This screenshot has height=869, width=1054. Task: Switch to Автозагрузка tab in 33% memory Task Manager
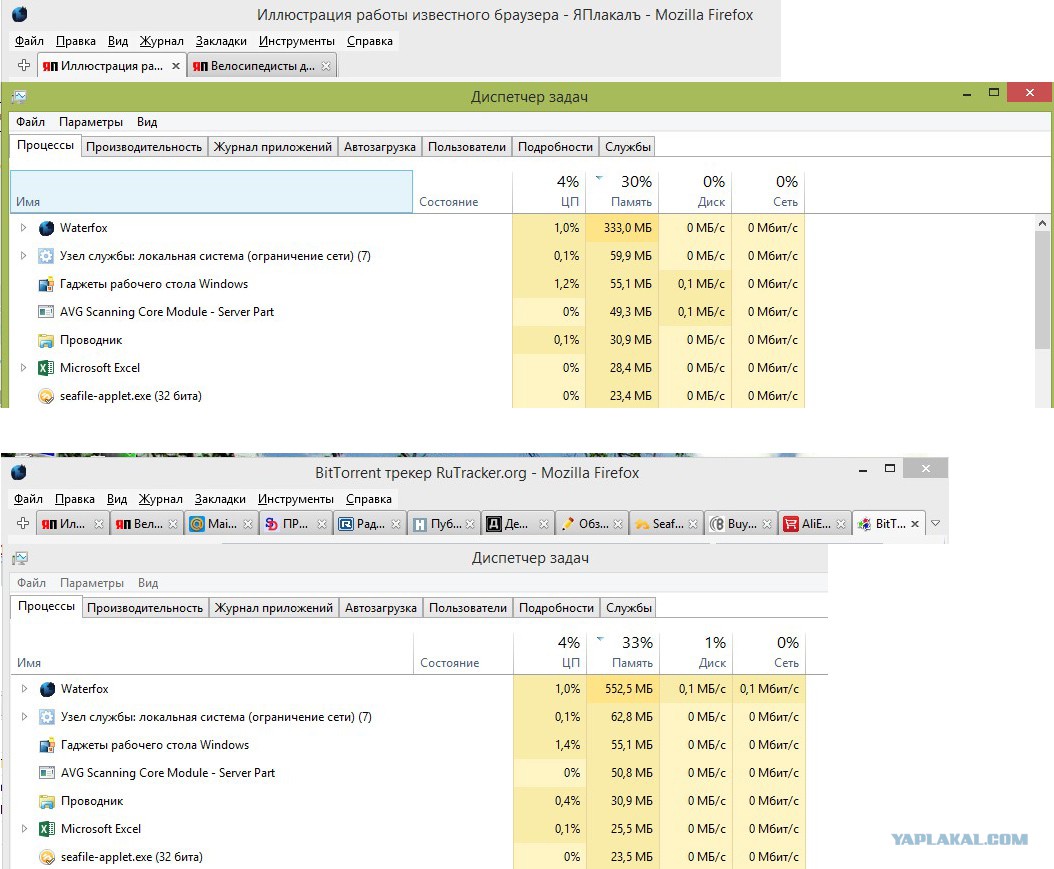(x=380, y=608)
